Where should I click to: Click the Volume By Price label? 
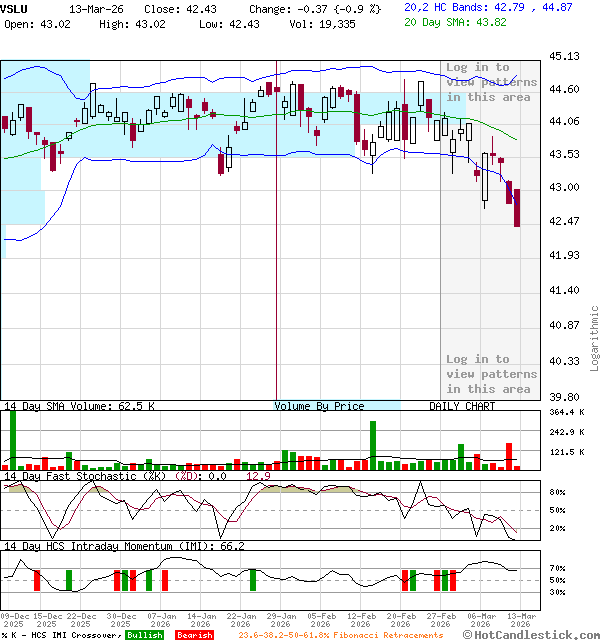(320, 406)
